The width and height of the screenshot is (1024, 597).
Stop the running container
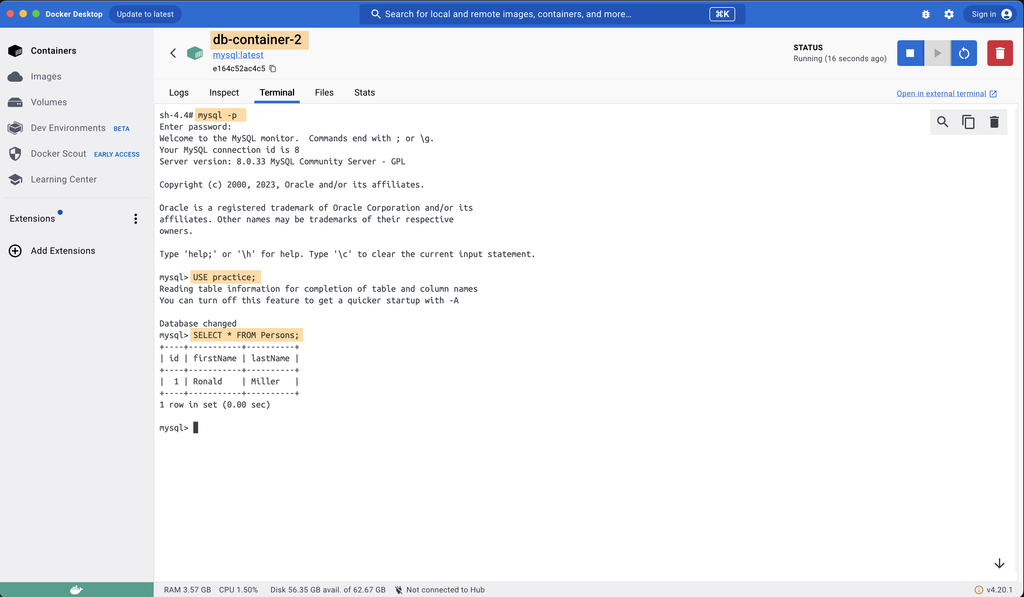pos(911,53)
